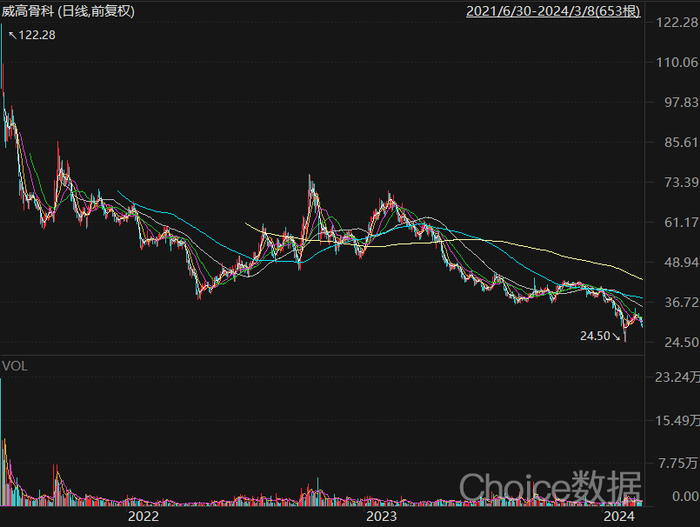The image size is (700, 527).
Task: Click the 15.49万 volume axis value
Action: [677, 420]
